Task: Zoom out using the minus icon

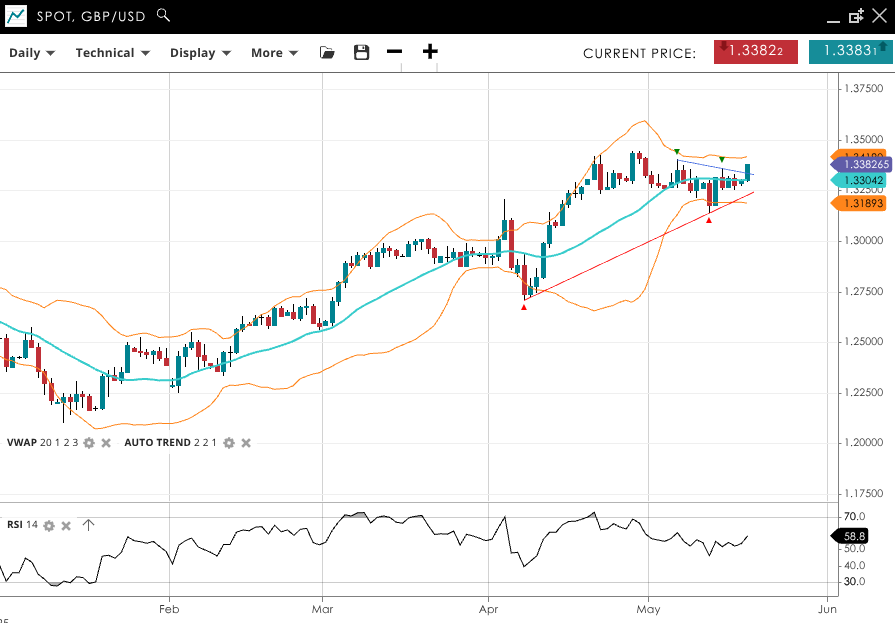Action: [x=395, y=52]
